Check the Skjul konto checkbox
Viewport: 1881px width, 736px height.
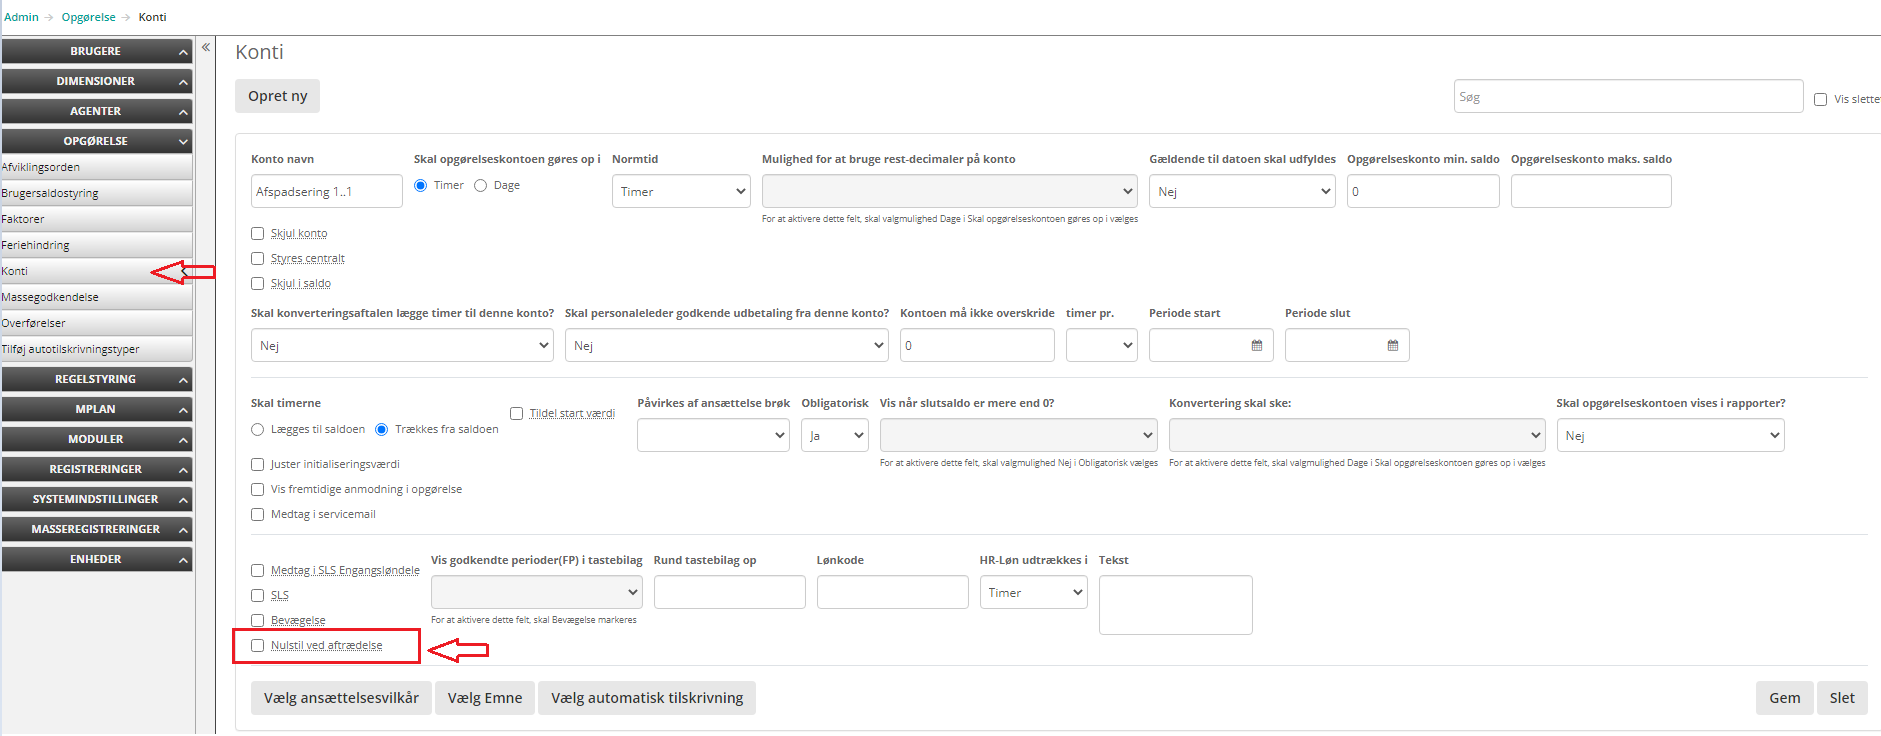[258, 234]
